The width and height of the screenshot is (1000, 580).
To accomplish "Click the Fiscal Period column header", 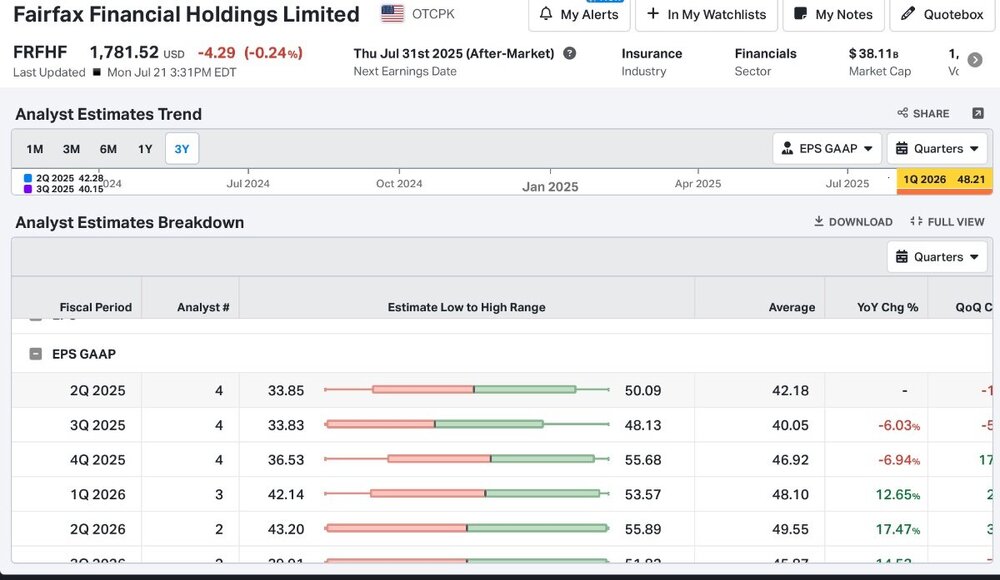I will pos(96,307).
